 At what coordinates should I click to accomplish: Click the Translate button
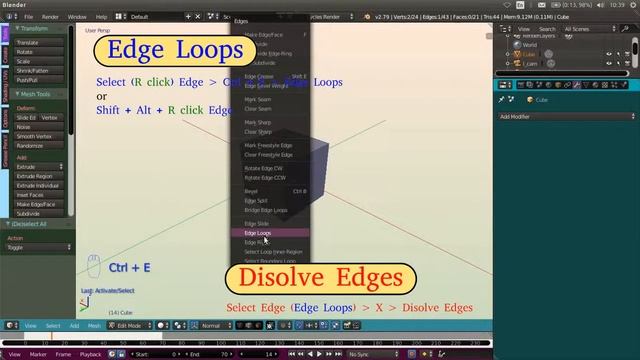[x=39, y=42]
